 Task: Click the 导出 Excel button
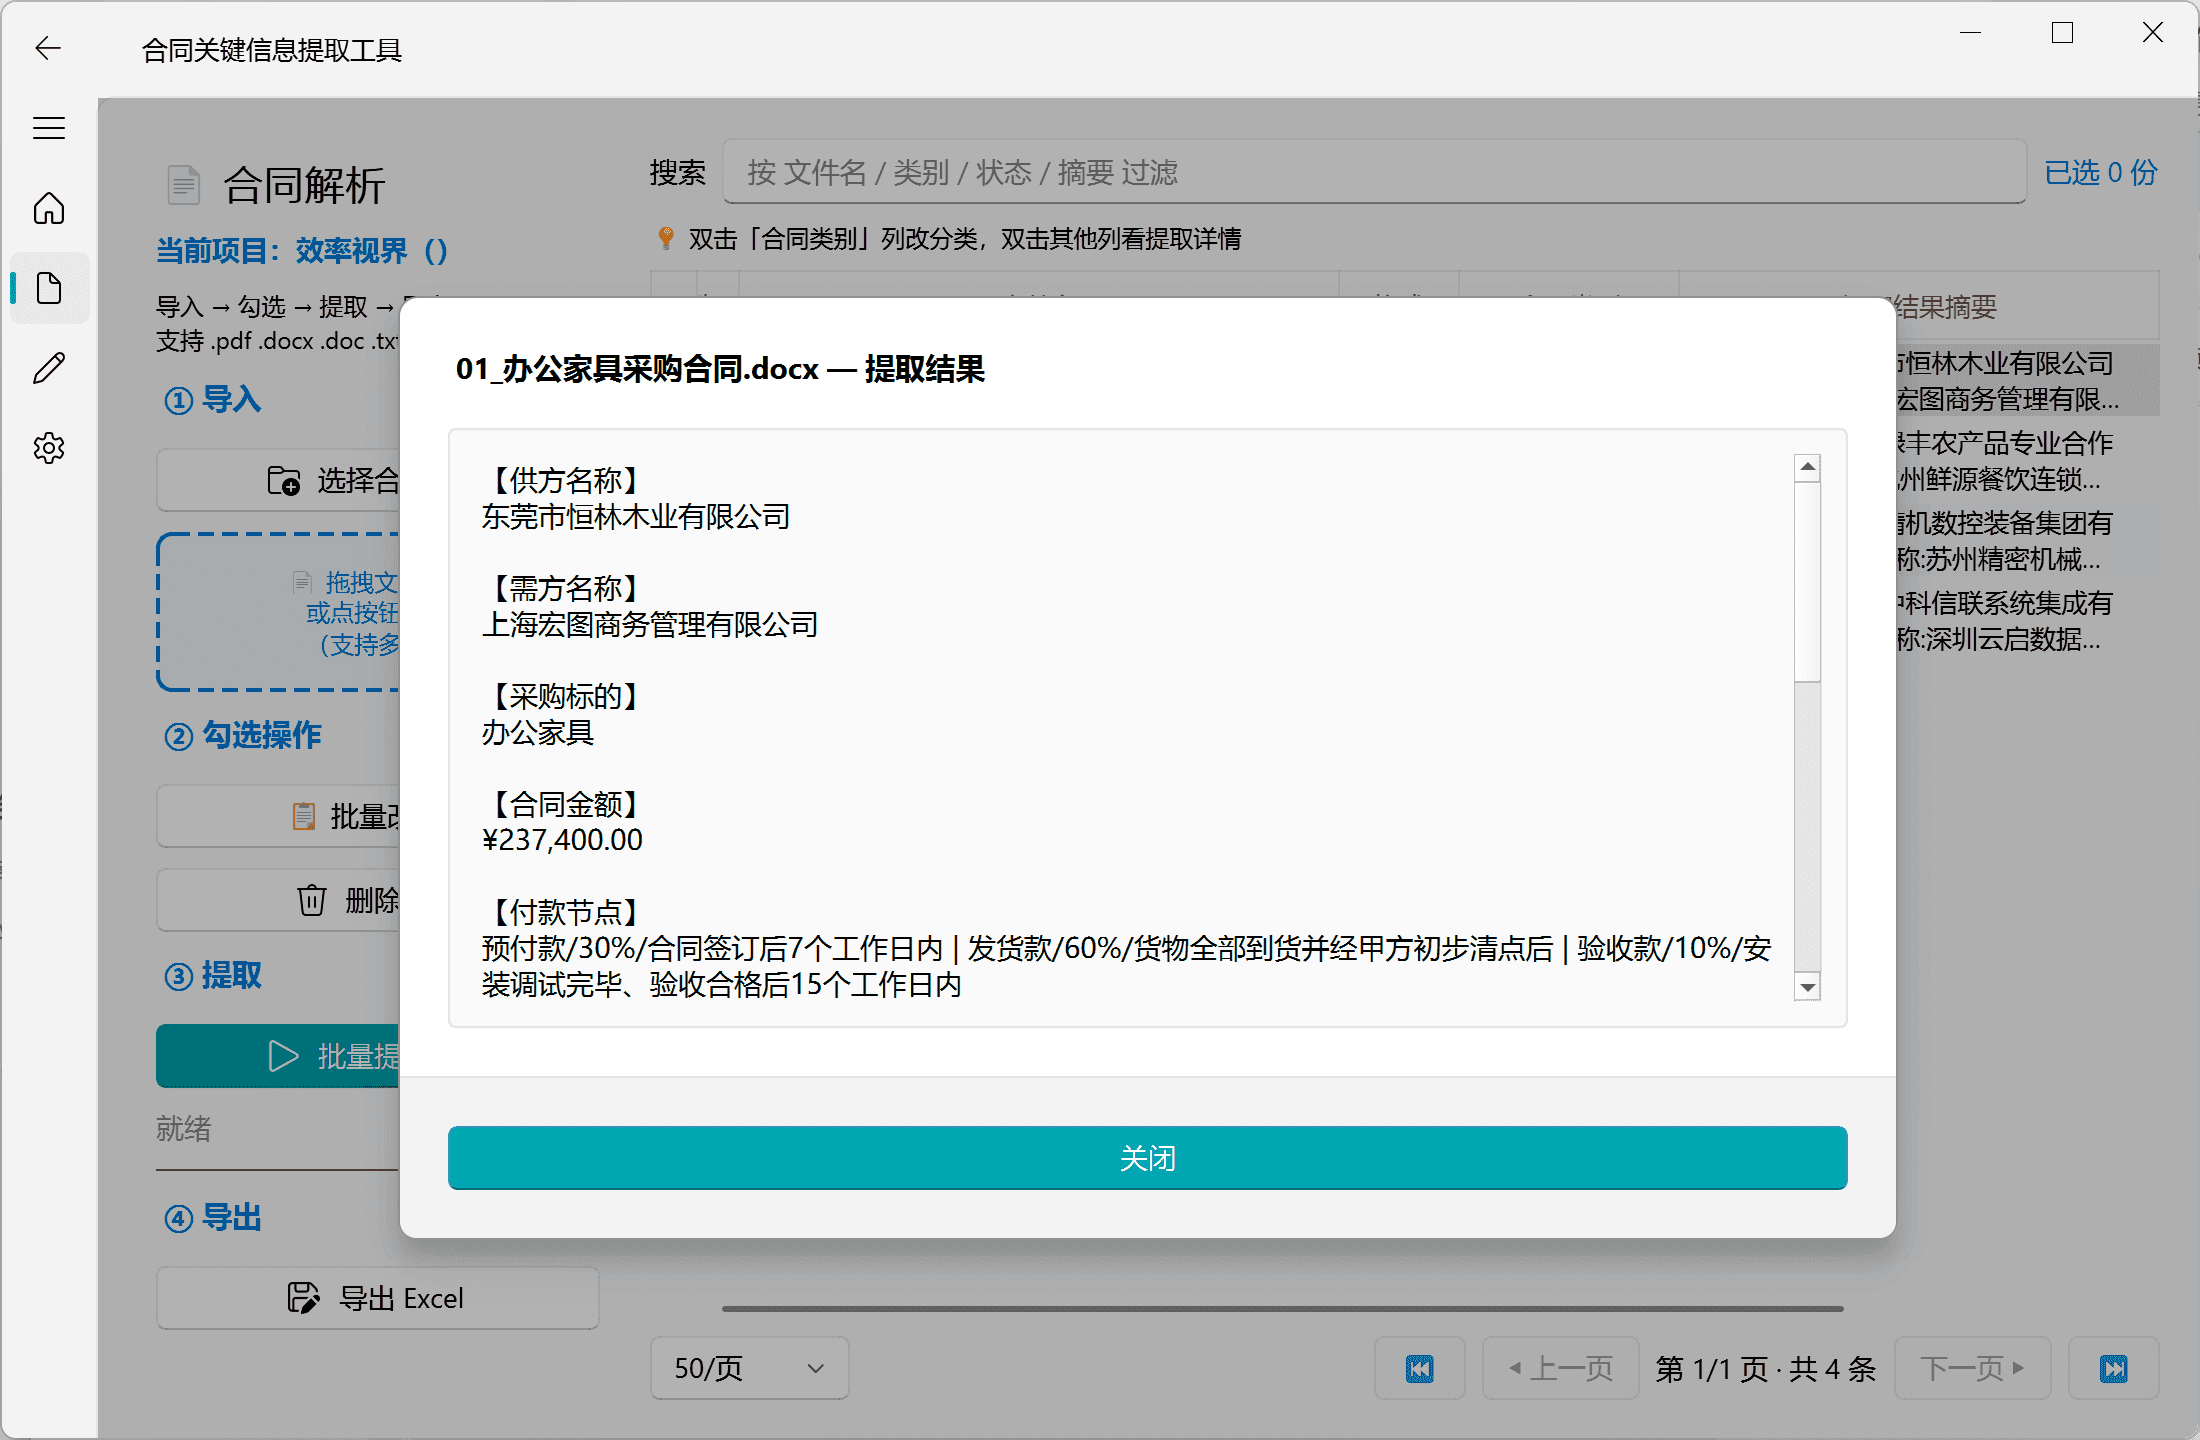[x=378, y=1298]
